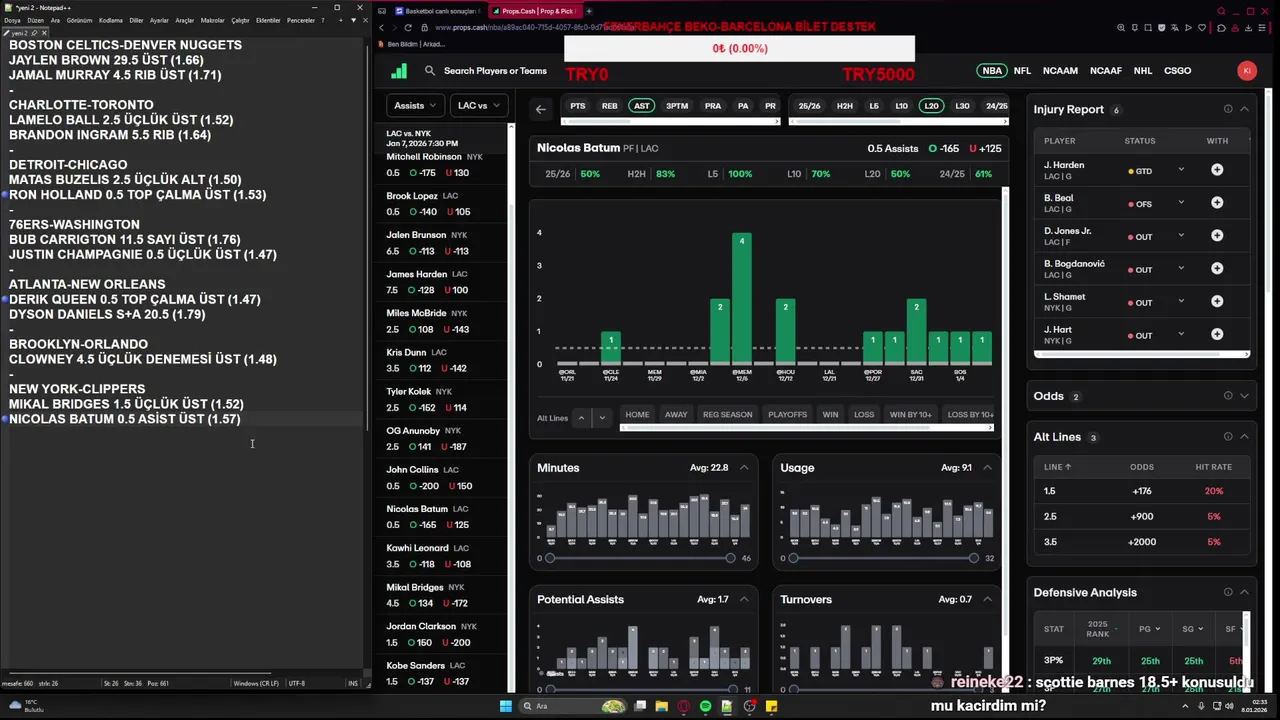
Task: Open a new browser tab
Action: pos(589,11)
